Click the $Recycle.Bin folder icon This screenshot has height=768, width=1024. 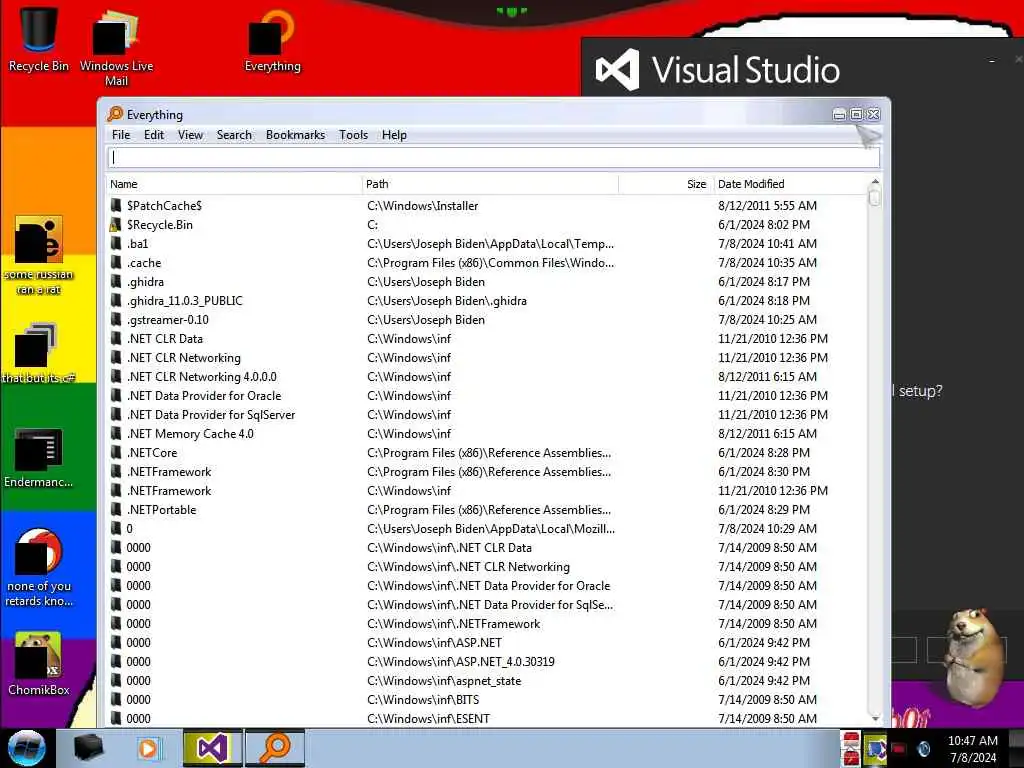point(116,225)
